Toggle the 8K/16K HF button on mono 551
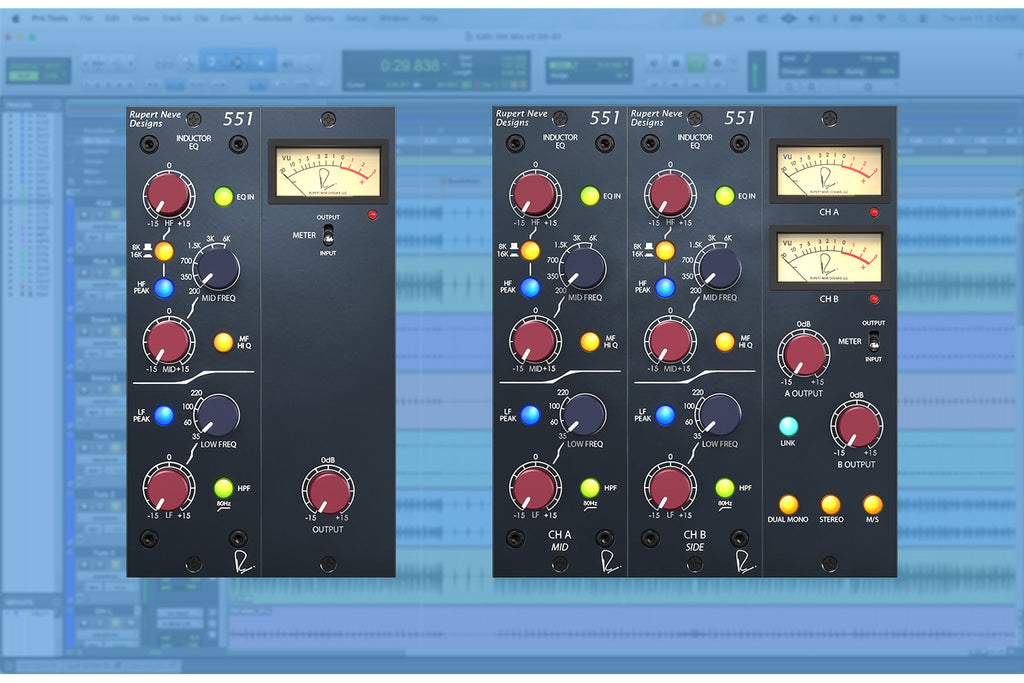Image resolution: width=1024 pixels, height=683 pixels. 164,251
